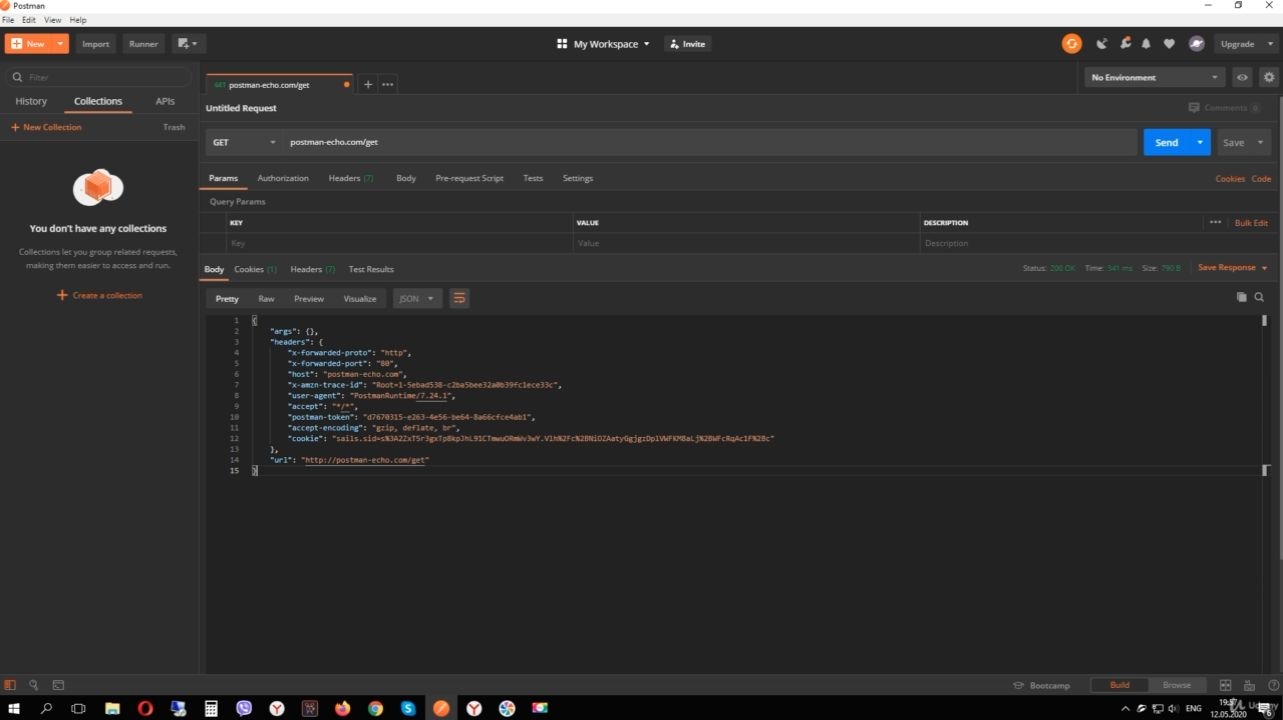This screenshot has width=1283, height=720.
Task: Open the request Tests tab
Action: click(x=533, y=178)
